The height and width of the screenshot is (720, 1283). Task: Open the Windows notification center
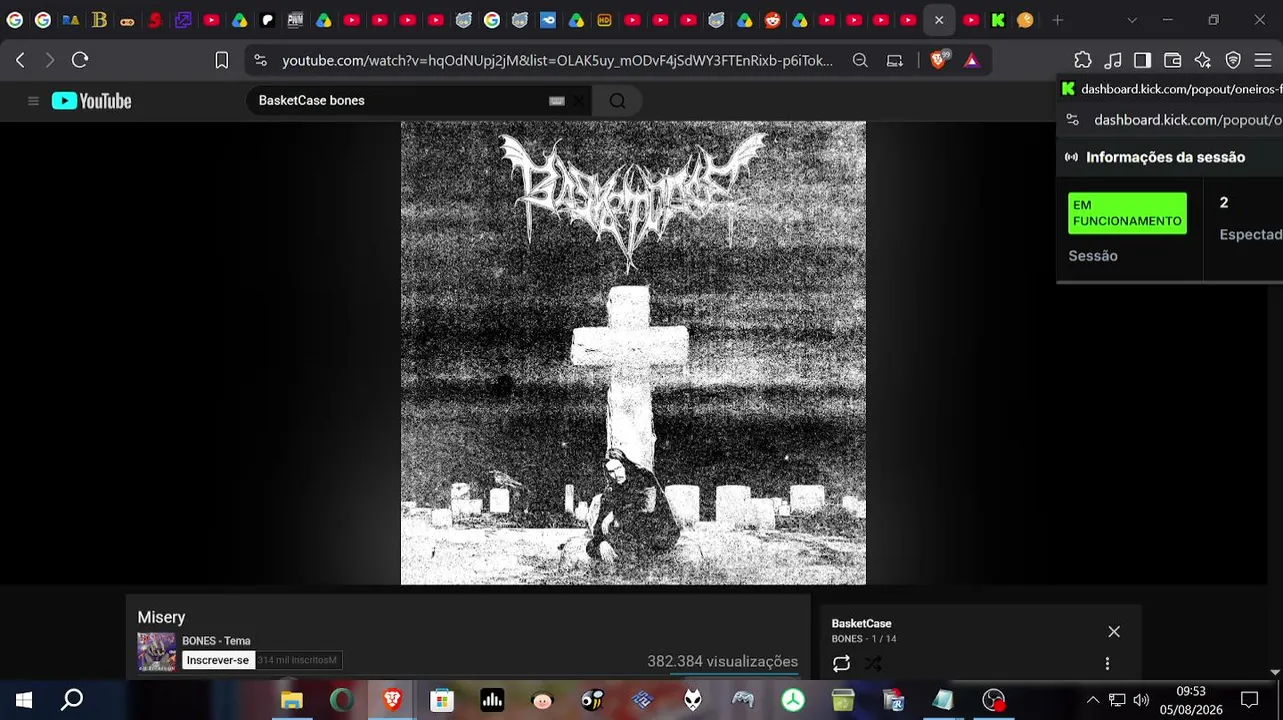1249,700
